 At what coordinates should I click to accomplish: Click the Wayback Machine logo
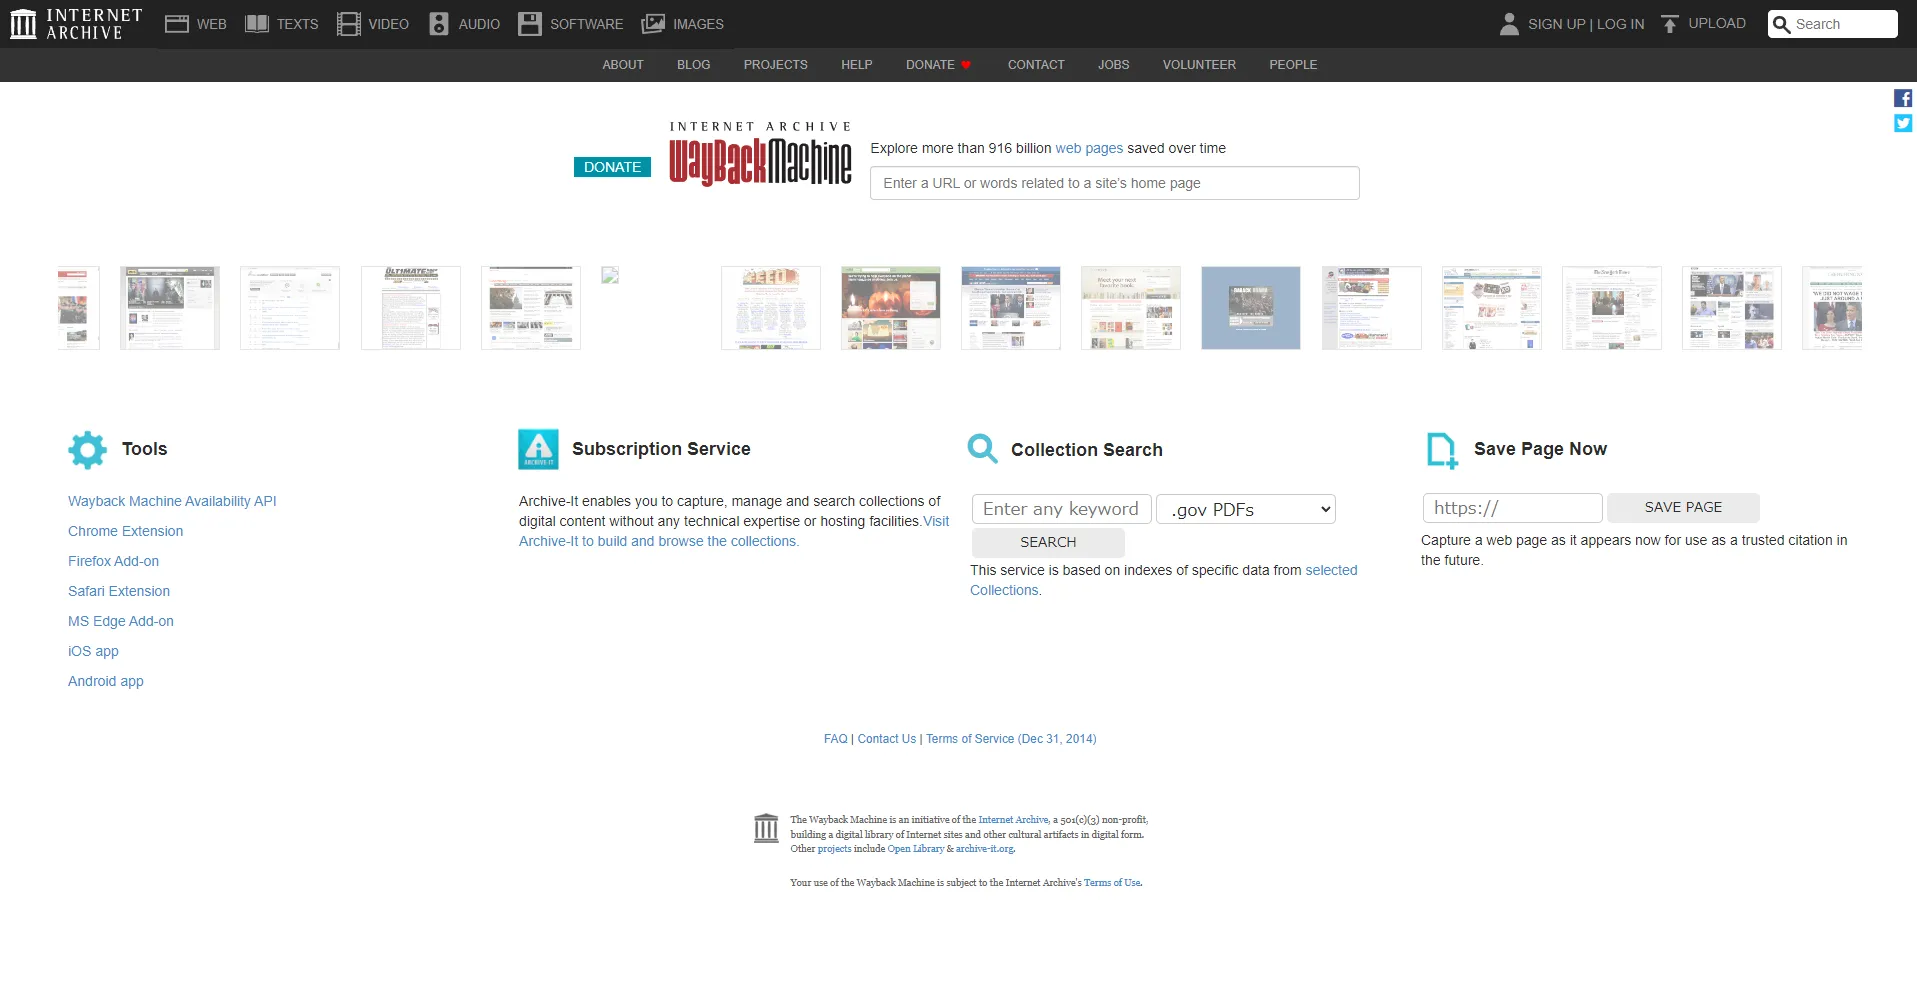click(761, 155)
